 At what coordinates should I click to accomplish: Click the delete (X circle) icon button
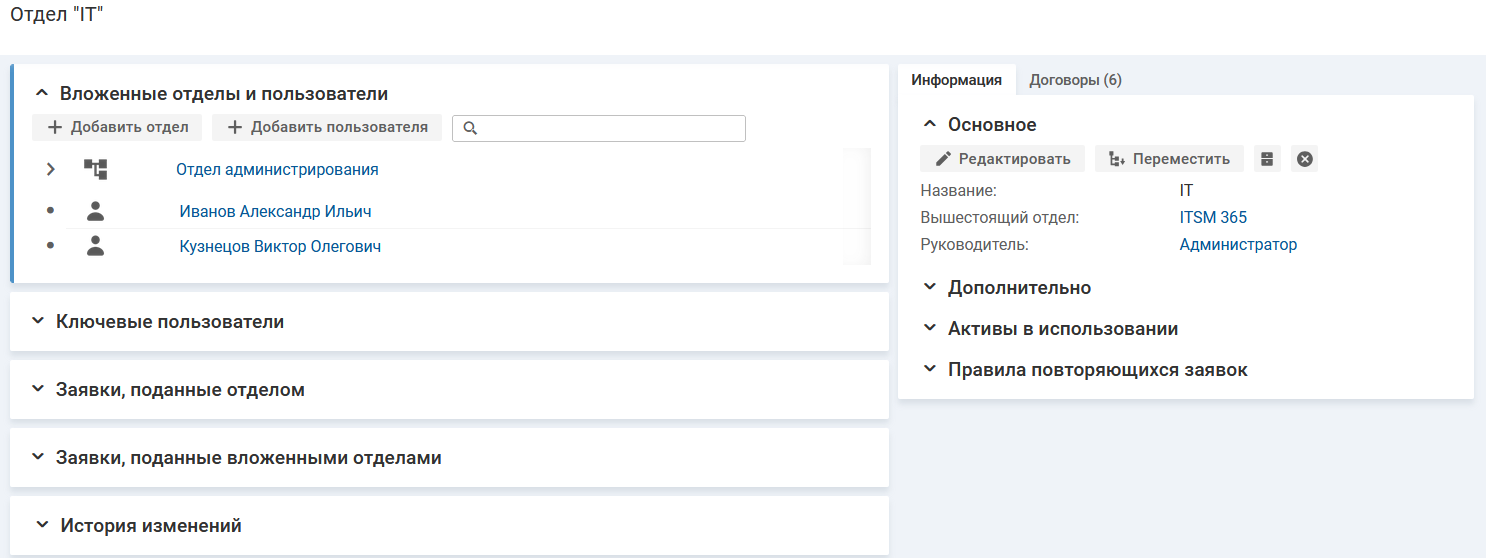point(1304,159)
